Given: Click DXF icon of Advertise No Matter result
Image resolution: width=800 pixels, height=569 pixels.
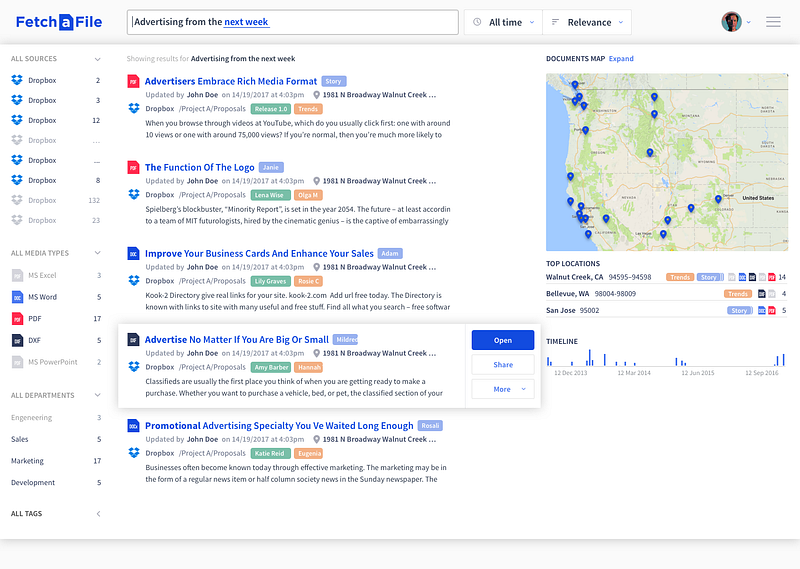Looking at the screenshot, I should coord(133,339).
